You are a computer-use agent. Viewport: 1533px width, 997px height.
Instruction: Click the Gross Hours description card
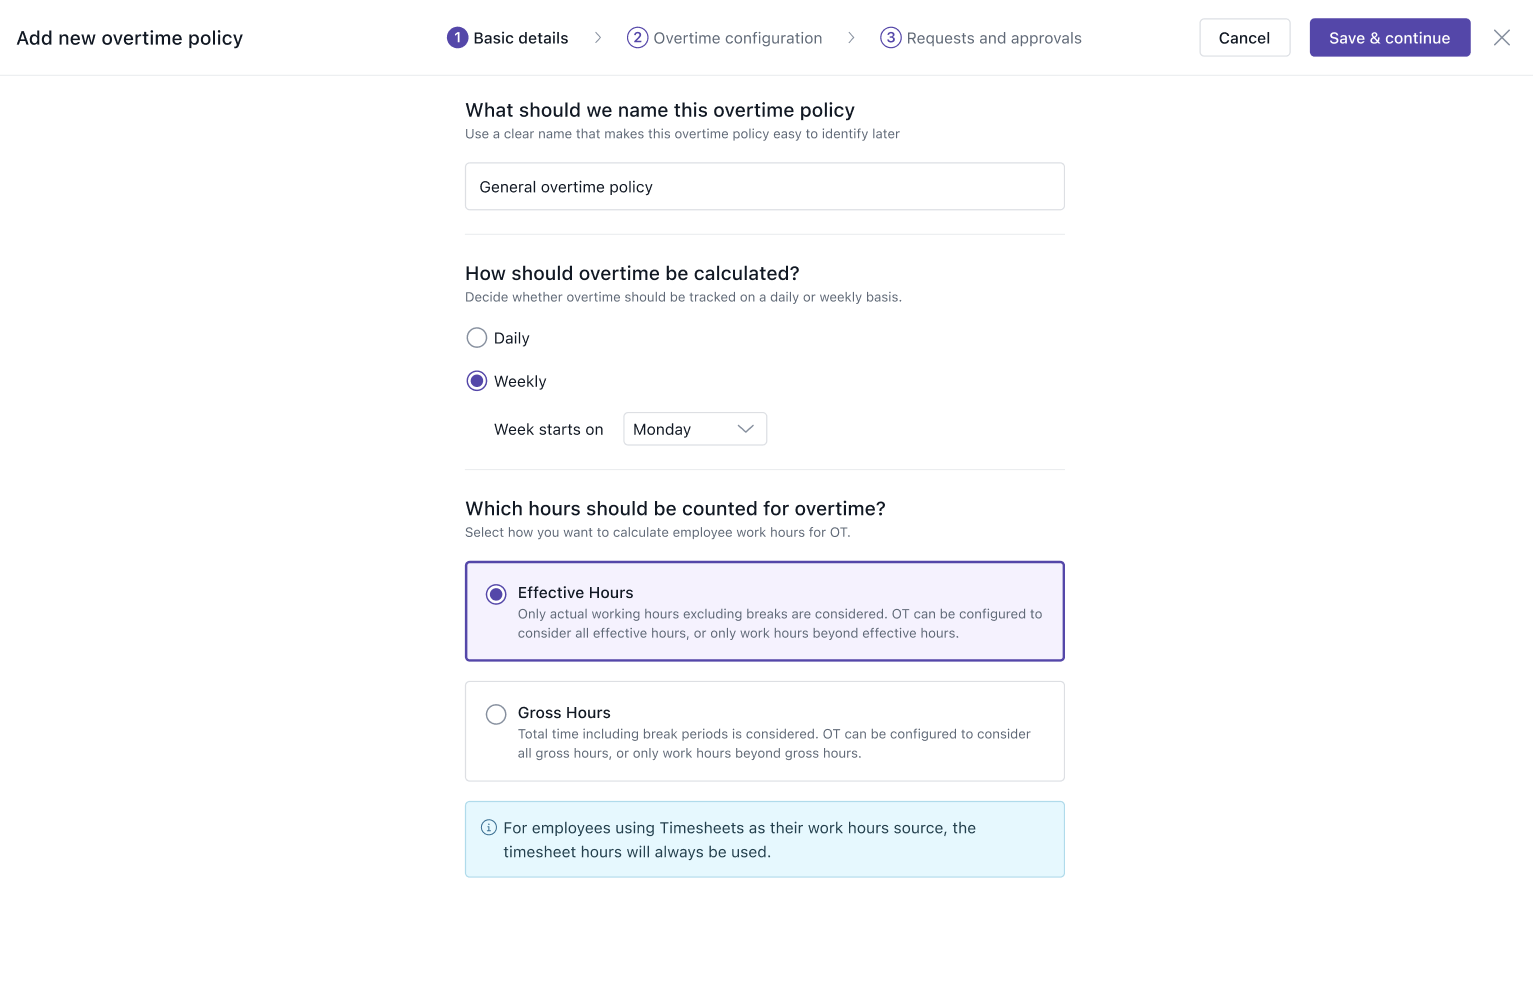[x=764, y=731]
